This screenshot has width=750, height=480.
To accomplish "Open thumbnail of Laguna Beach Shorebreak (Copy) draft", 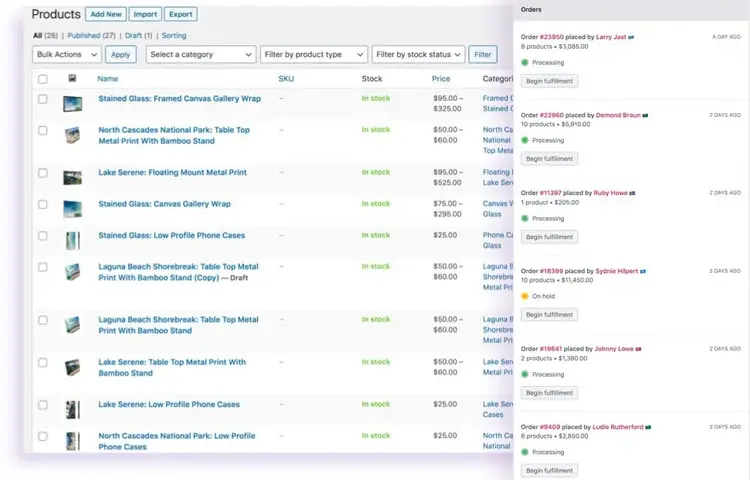I will [x=73, y=272].
